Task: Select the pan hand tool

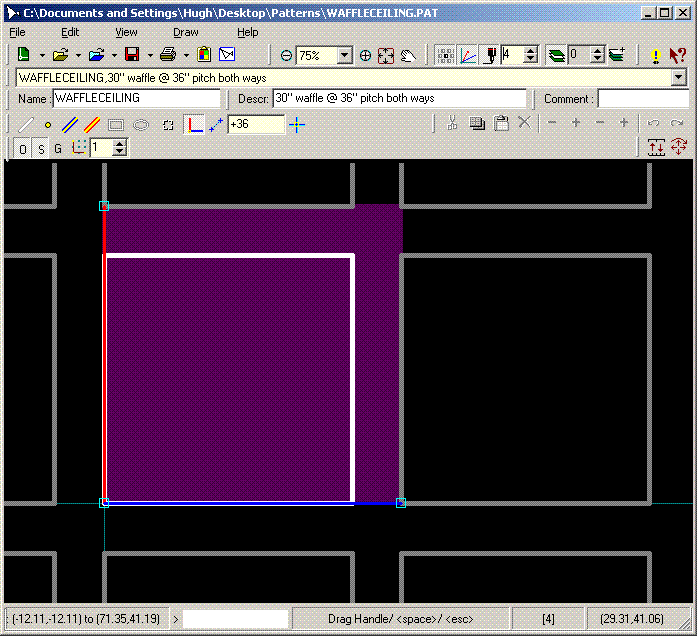Action: click(409, 56)
